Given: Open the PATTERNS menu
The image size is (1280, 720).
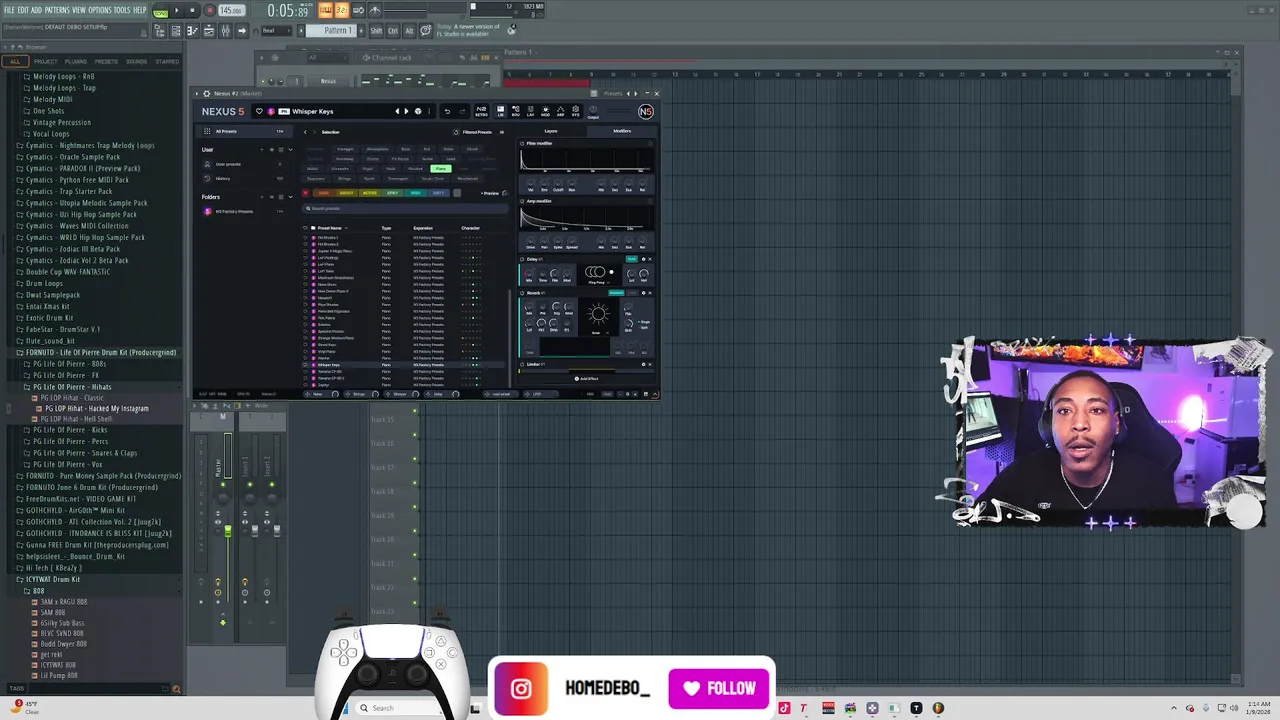Looking at the screenshot, I should (57, 10).
